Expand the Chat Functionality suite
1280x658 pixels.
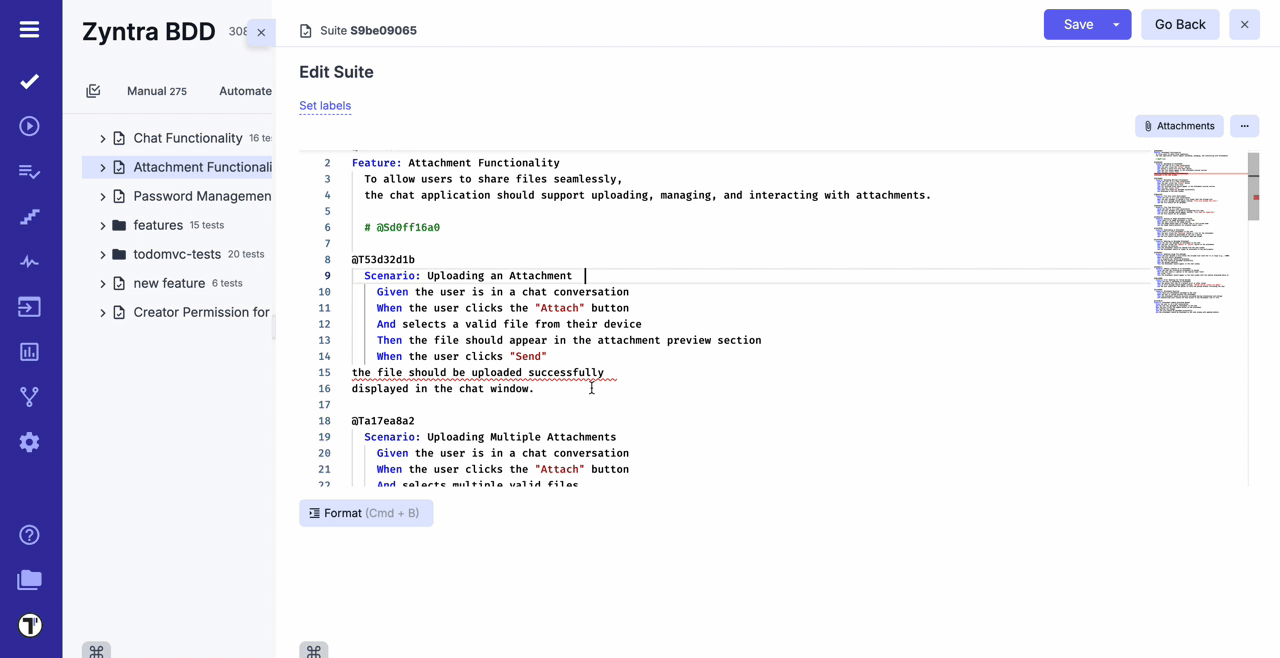point(102,139)
